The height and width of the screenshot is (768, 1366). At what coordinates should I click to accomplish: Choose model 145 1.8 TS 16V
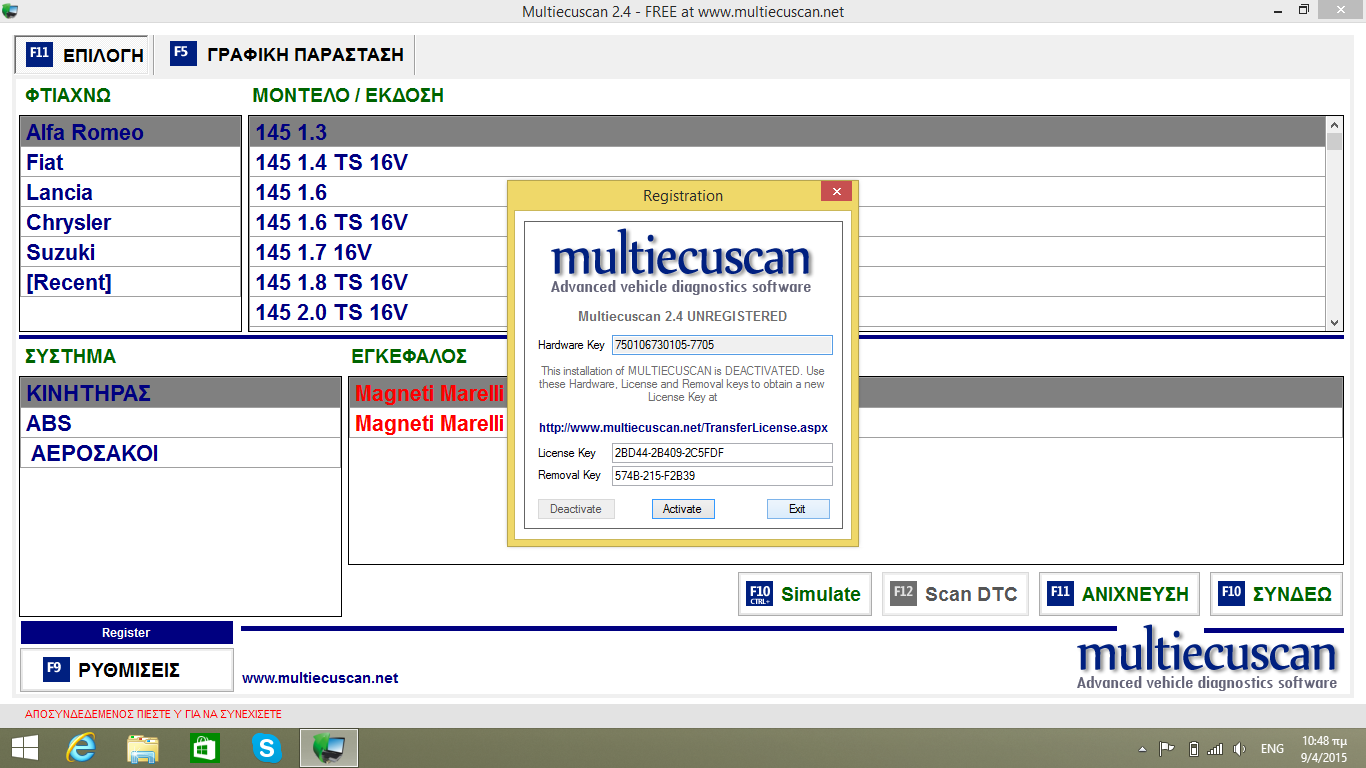tap(787, 282)
